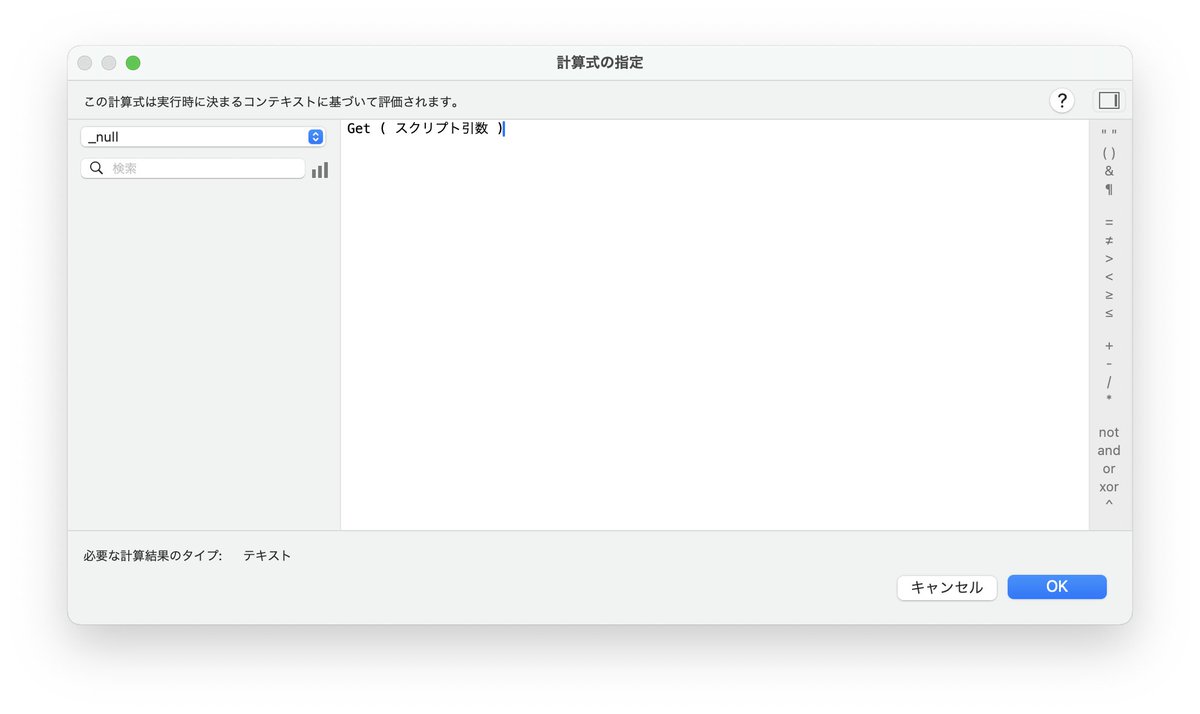Insert the not-equal ≠ operator
The width and height of the screenshot is (1200, 714).
(1109, 240)
